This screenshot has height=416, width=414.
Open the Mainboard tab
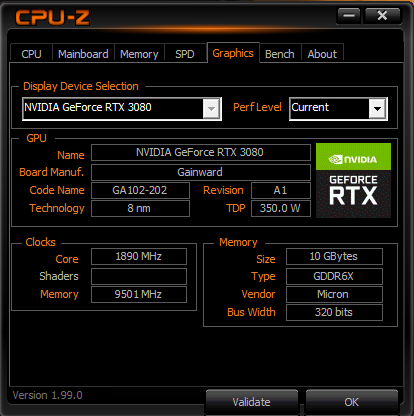[83, 53]
